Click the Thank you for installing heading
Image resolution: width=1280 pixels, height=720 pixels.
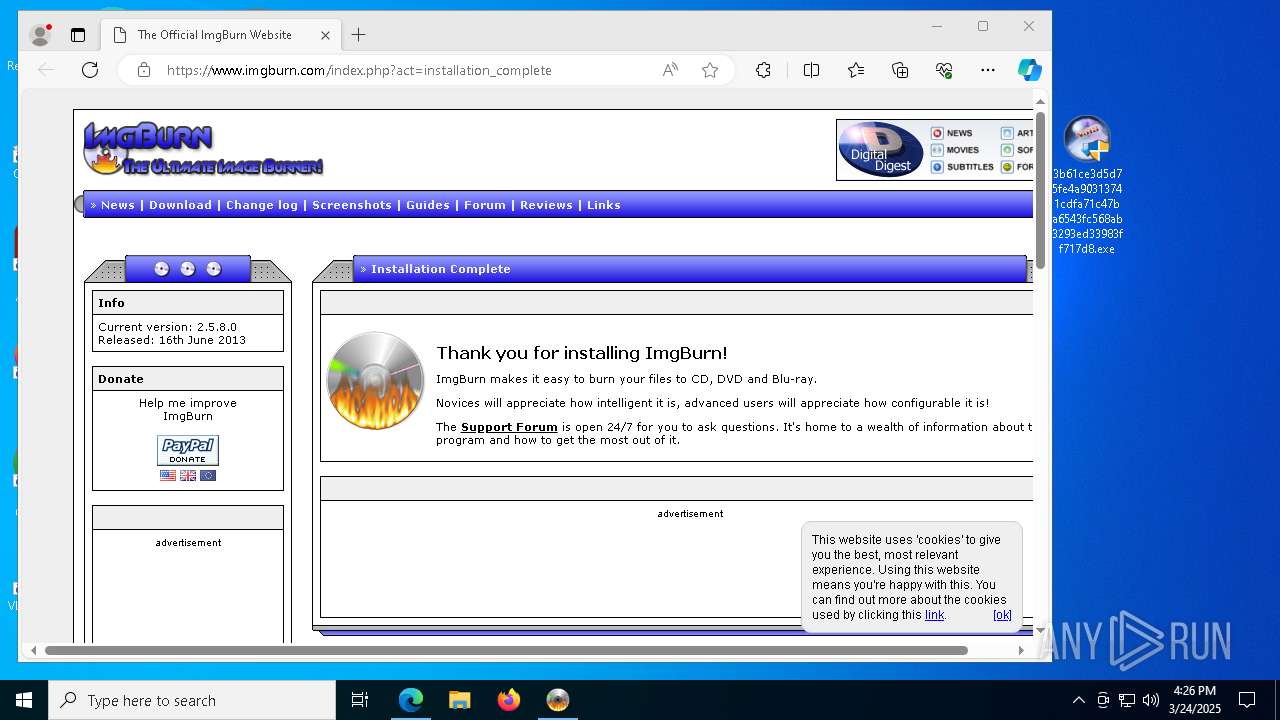pos(582,353)
